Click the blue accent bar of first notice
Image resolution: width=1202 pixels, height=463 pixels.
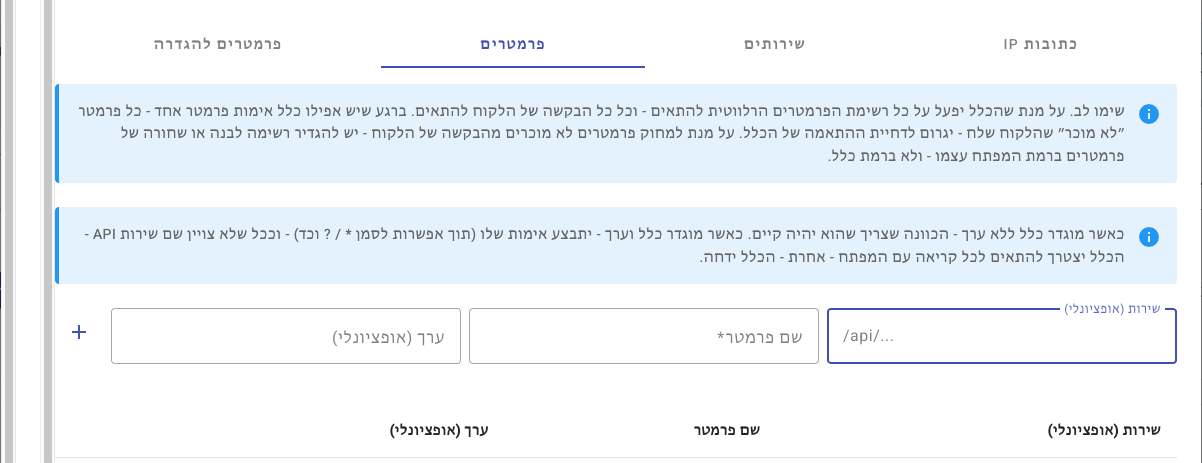(57, 134)
